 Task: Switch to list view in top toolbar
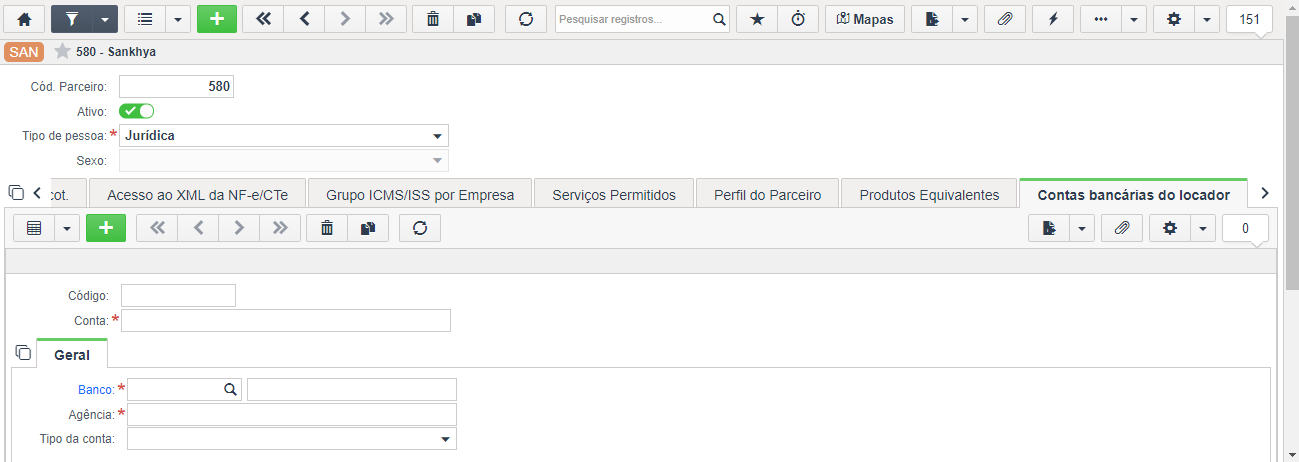[144, 19]
